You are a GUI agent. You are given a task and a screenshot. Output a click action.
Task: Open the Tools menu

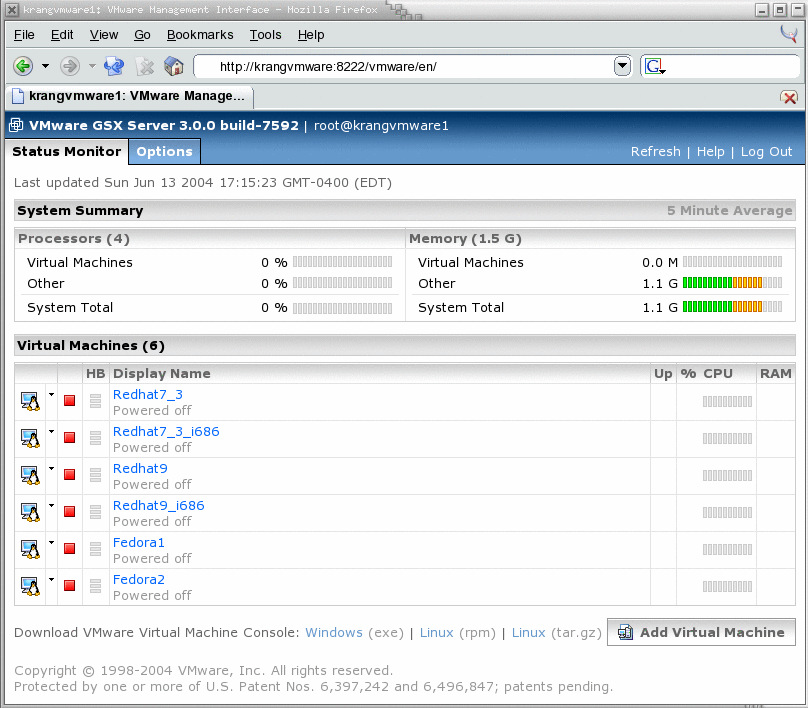265,35
